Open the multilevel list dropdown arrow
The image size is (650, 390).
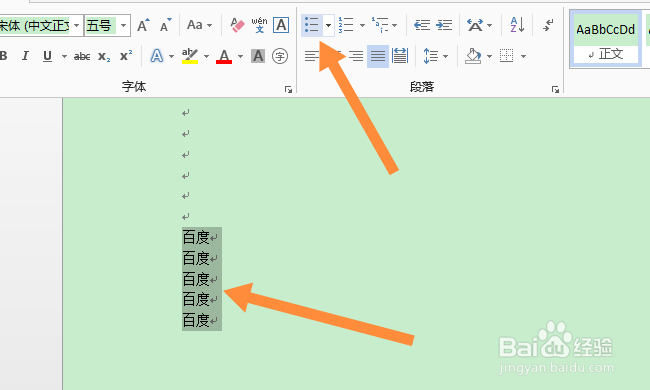coord(394,25)
